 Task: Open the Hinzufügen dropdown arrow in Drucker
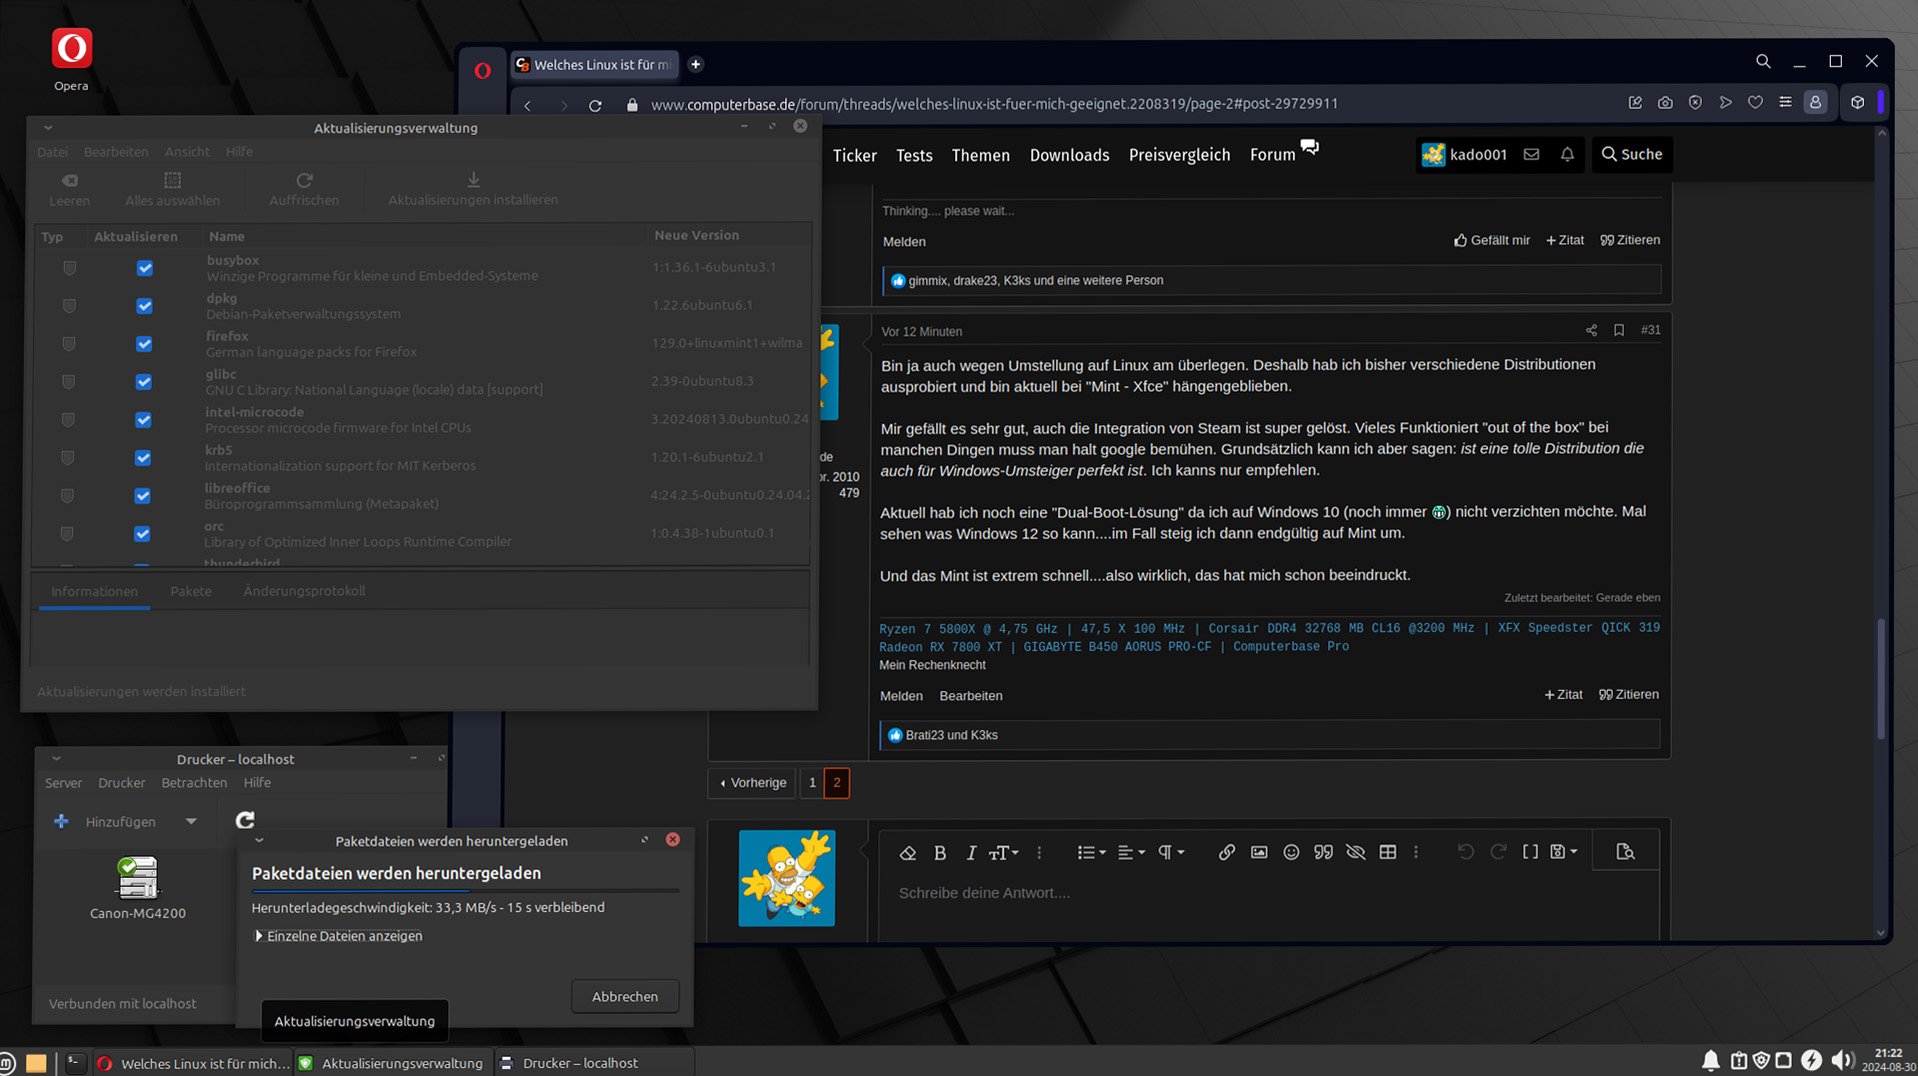(x=191, y=822)
